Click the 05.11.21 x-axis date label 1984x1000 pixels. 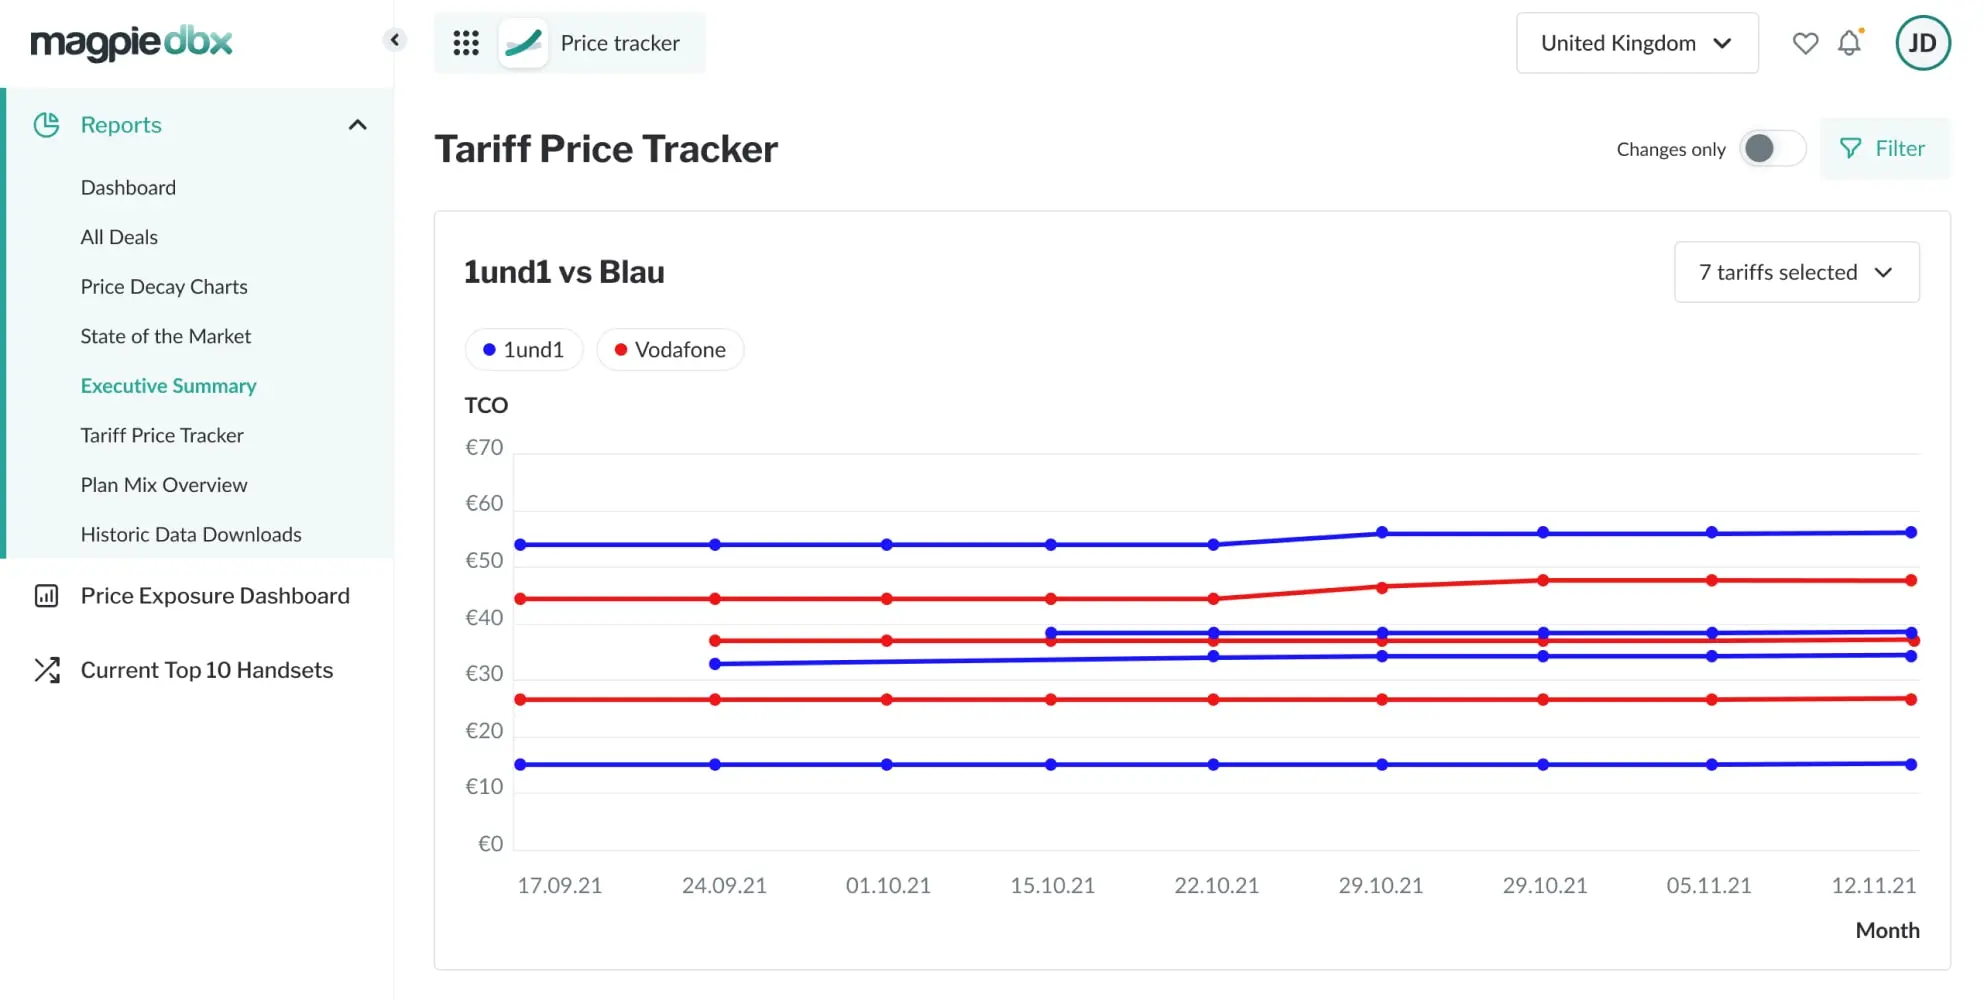pos(1708,885)
